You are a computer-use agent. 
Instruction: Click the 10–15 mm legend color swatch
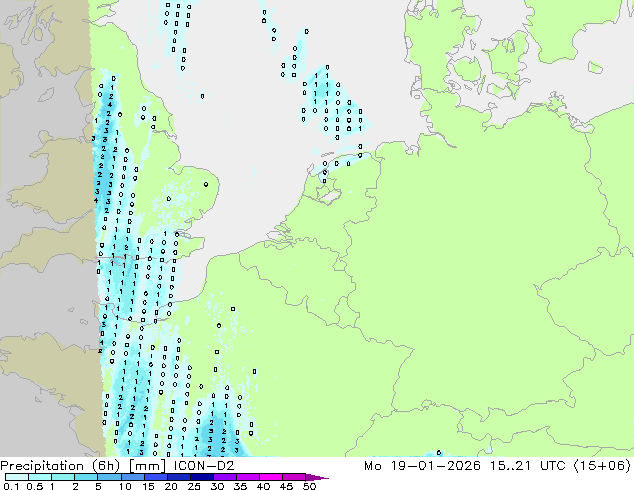tap(132, 477)
